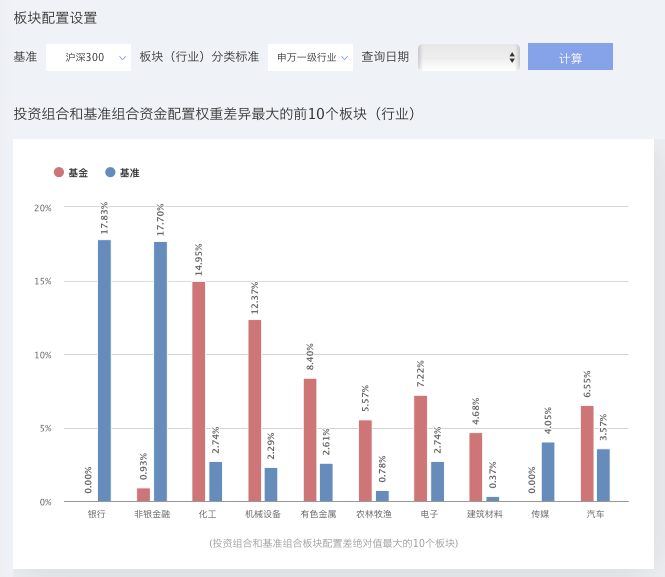Click the blue 农林牧渔 bar at 0.78%
The width and height of the screenshot is (665, 577).
[382, 496]
